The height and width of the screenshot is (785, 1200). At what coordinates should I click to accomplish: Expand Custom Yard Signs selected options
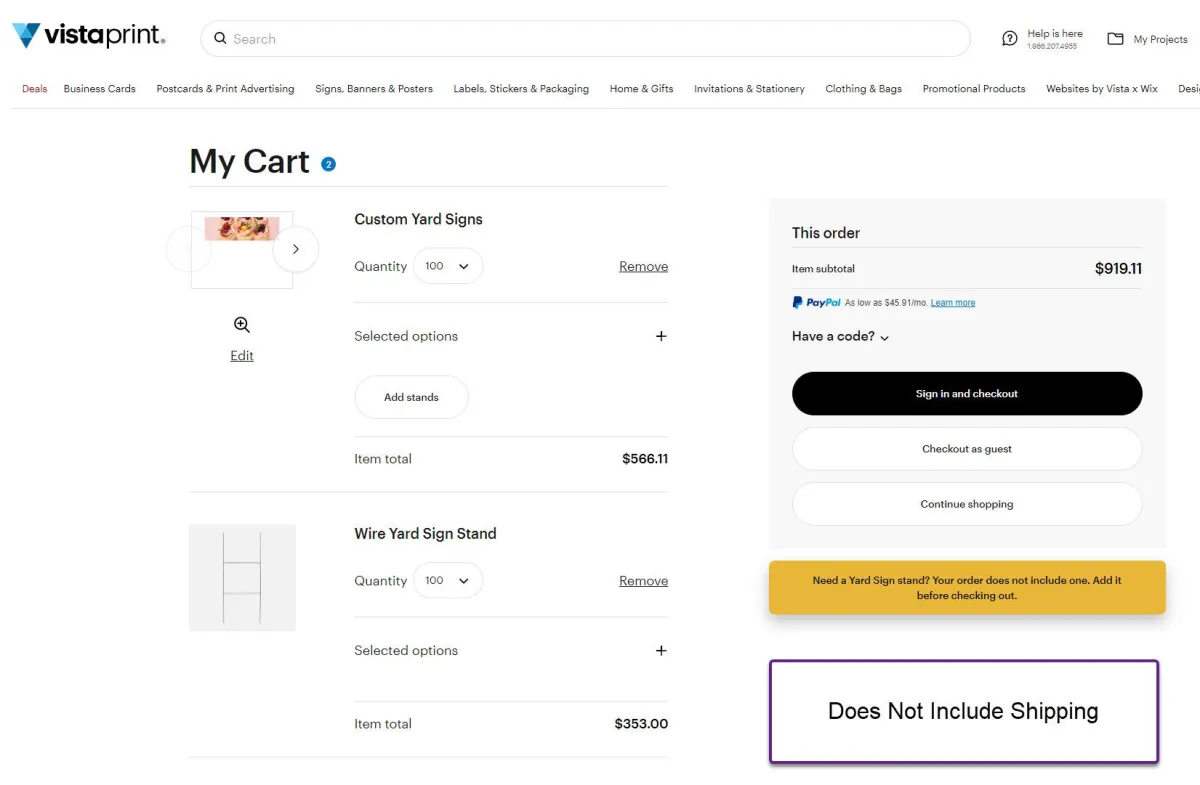point(660,336)
